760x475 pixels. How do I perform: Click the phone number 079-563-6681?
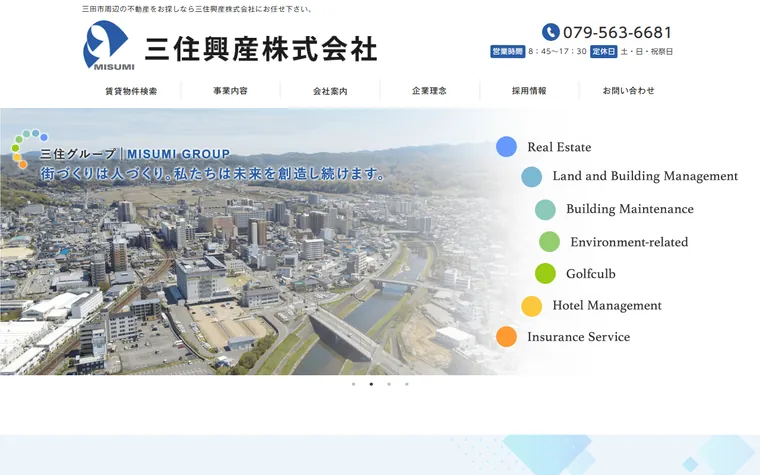(x=617, y=32)
